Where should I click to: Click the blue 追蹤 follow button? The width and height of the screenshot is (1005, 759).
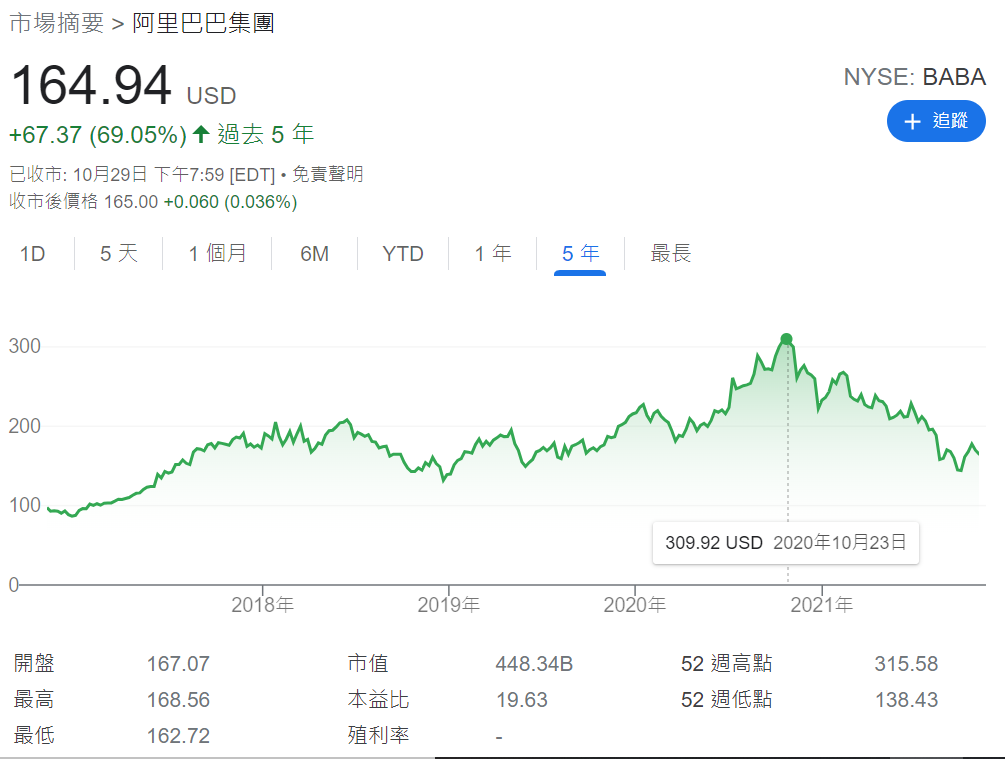point(936,121)
